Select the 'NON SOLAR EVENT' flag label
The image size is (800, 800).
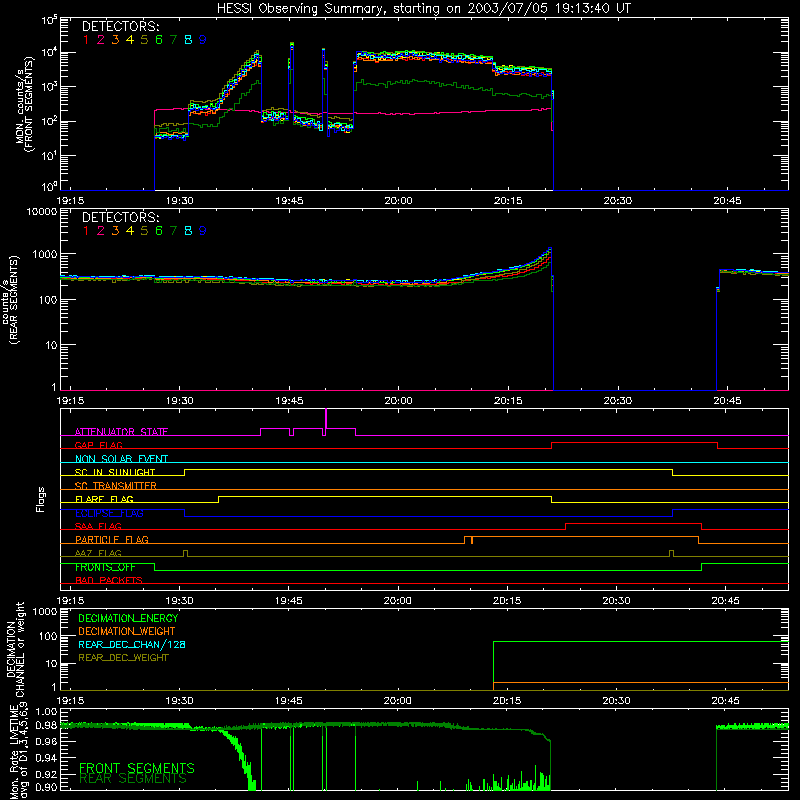pyautogui.click(x=121, y=459)
